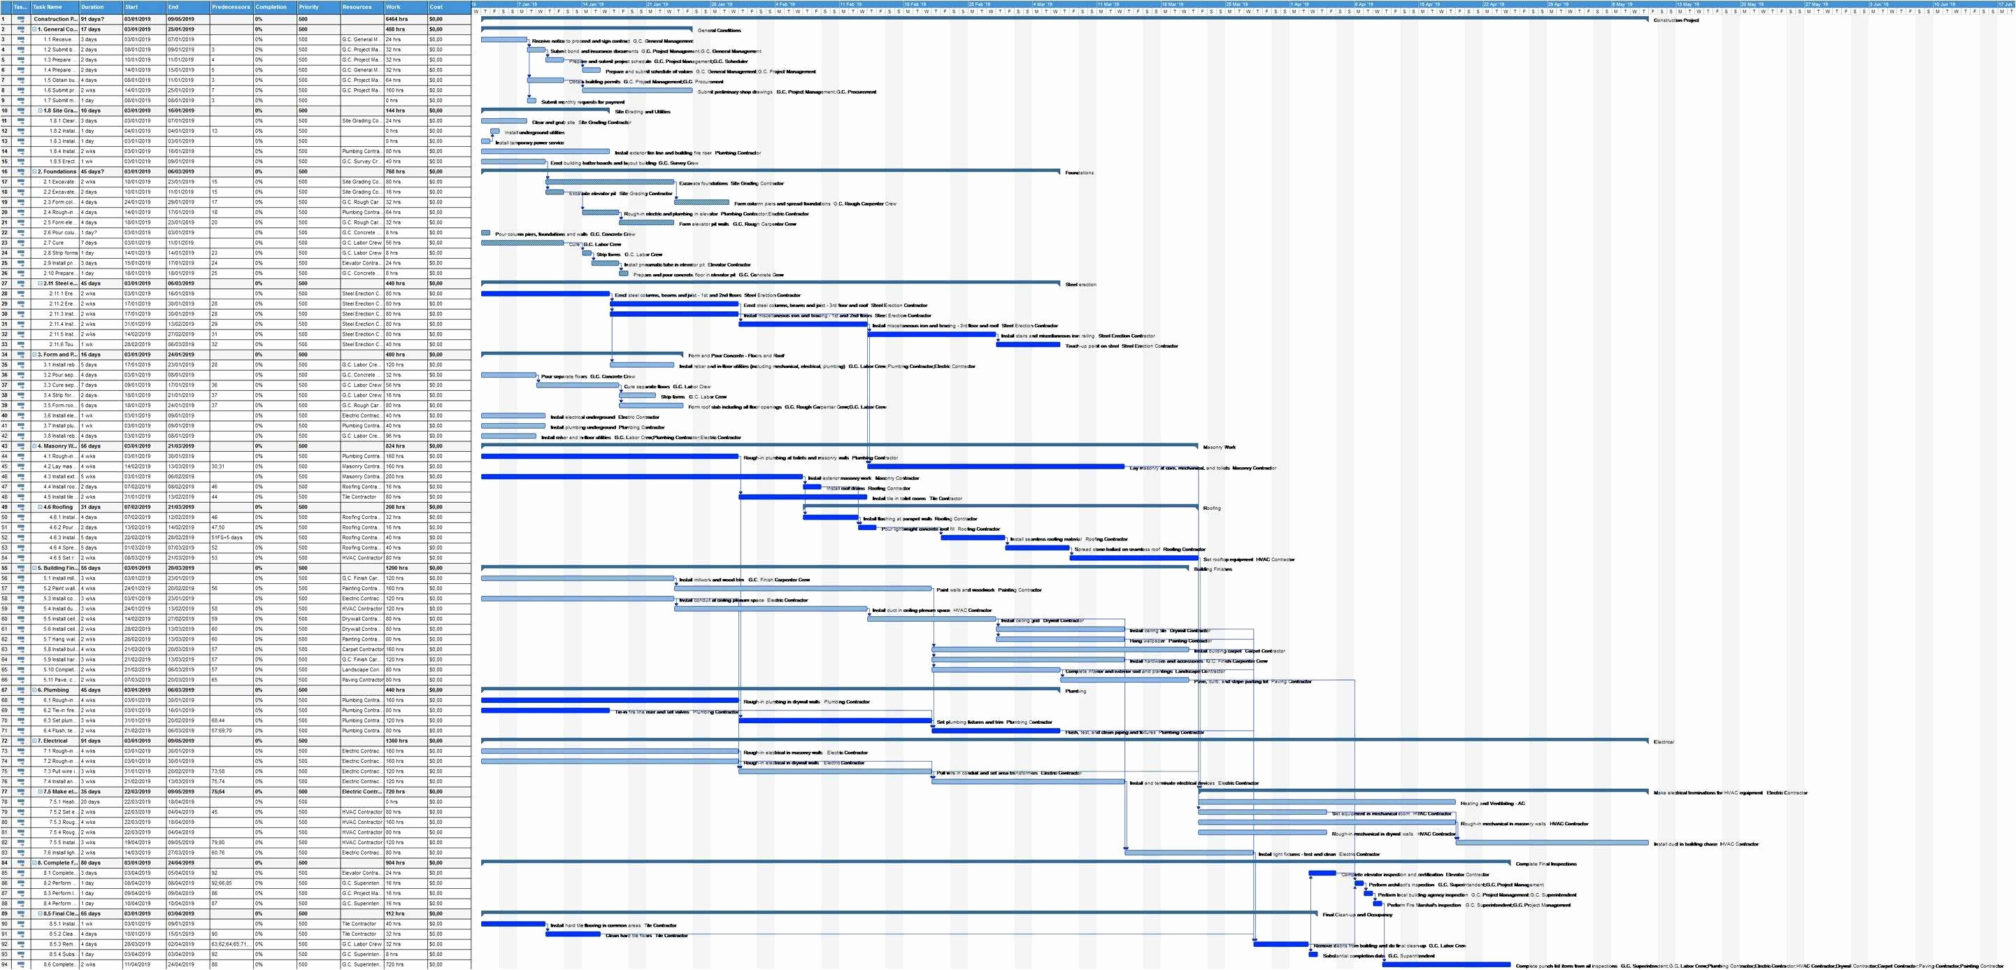
Task: Click the task icon beside 2. Foundations
Action: (22, 169)
